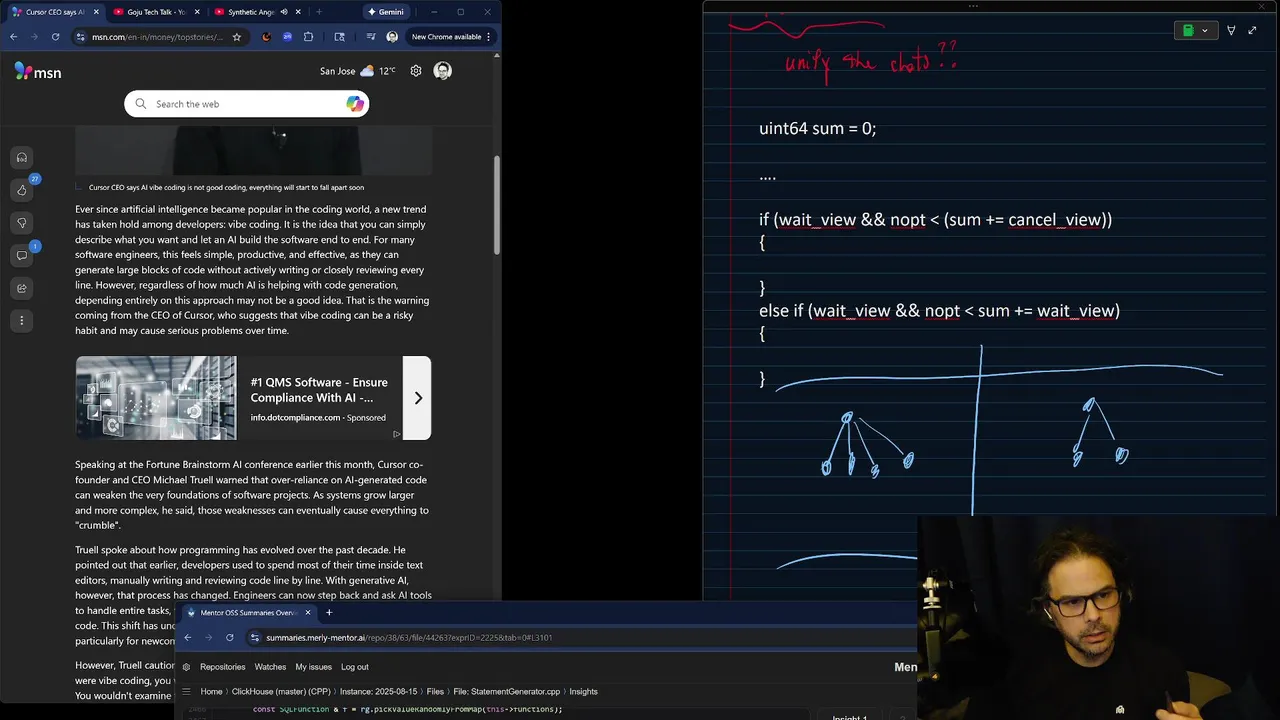Go back in Mentor browser window
1280x720 pixels.
pyautogui.click(x=187, y=637)
